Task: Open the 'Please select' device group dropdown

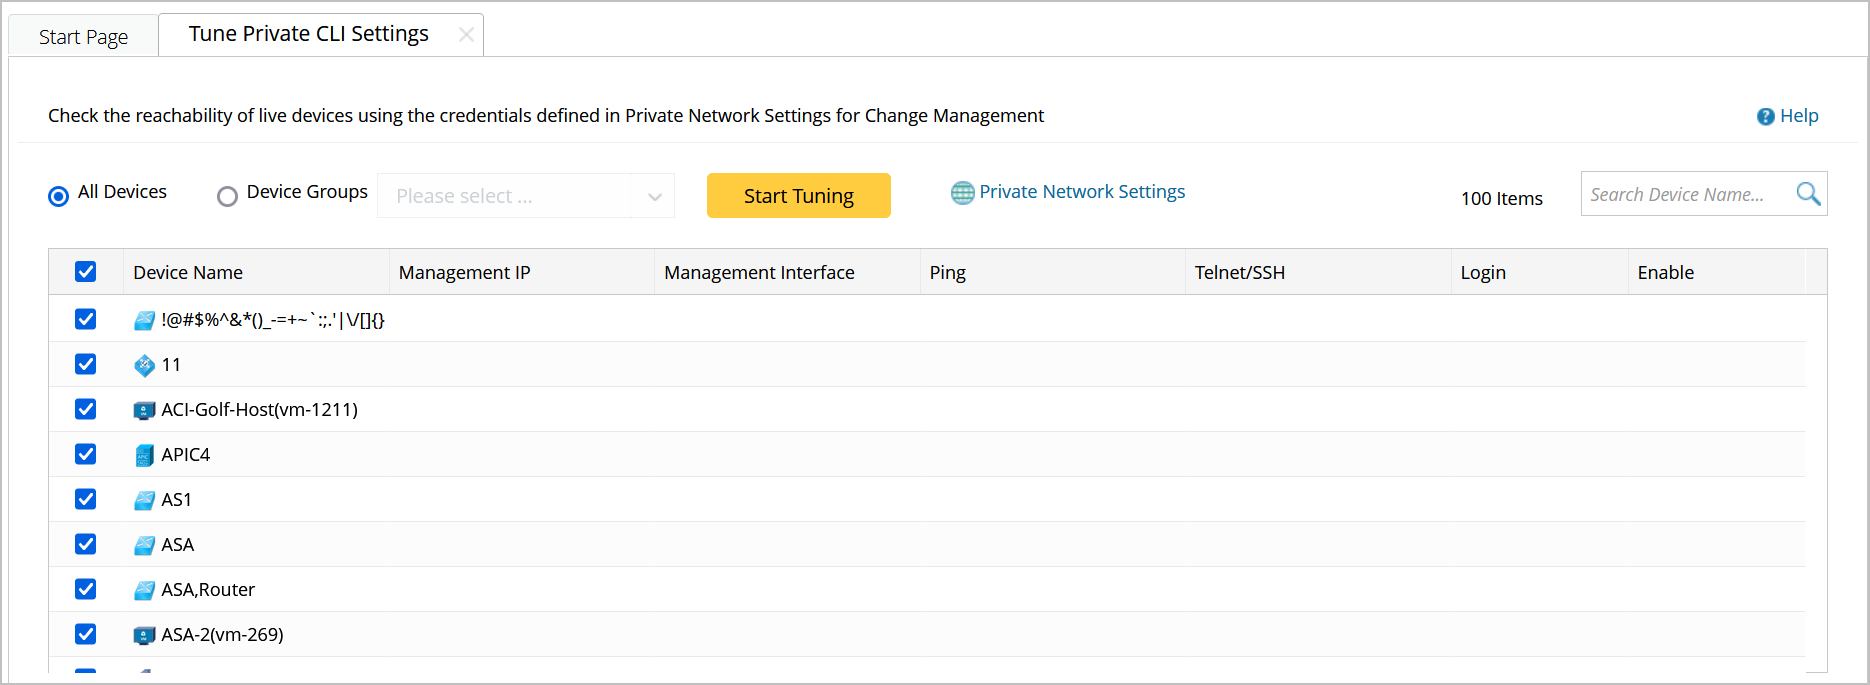Action: click(x=526, y=196)
